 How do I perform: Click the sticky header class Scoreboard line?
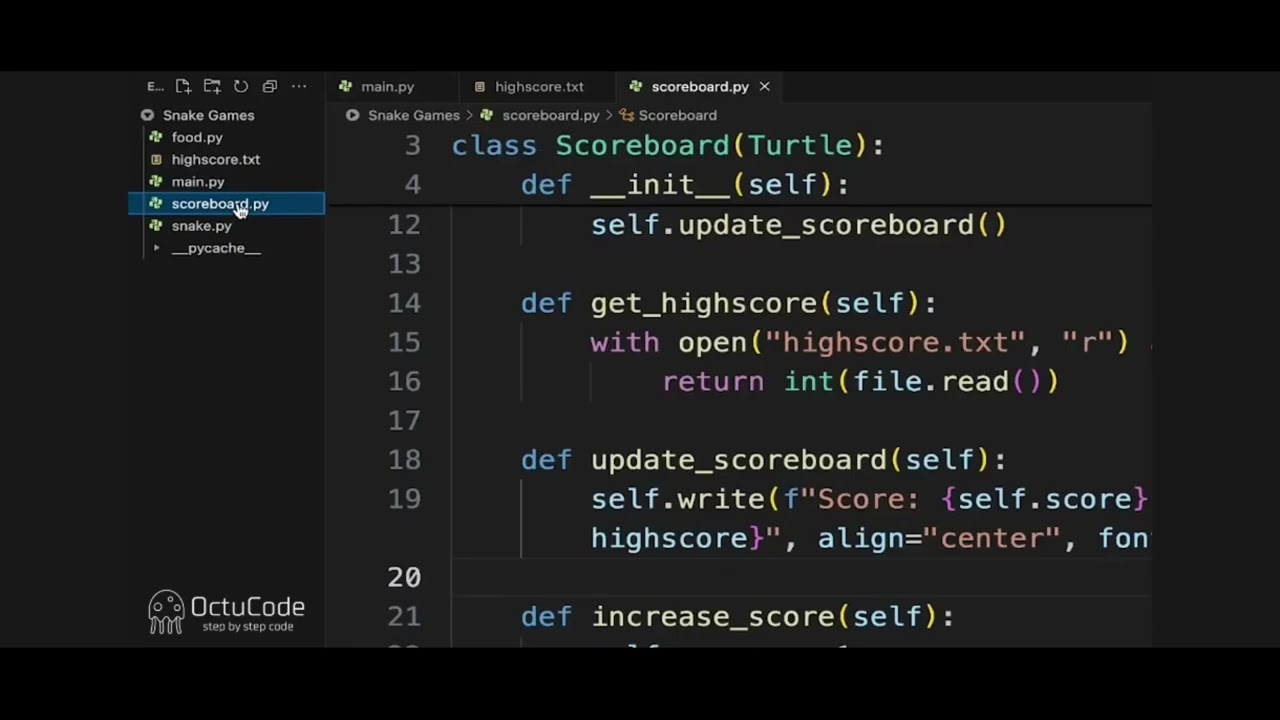[x=668, y=145]
